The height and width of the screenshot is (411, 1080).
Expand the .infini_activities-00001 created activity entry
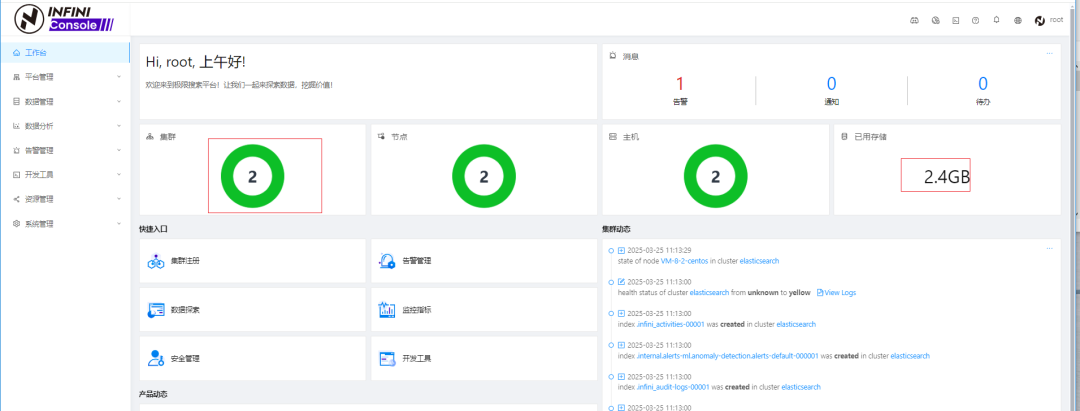coord(621,313)
